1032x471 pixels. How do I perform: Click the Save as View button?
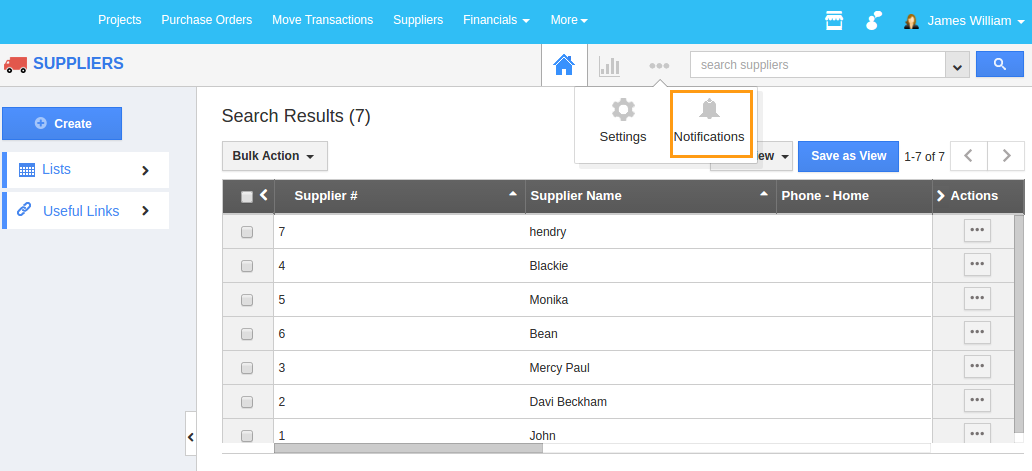tap(848, 156)
